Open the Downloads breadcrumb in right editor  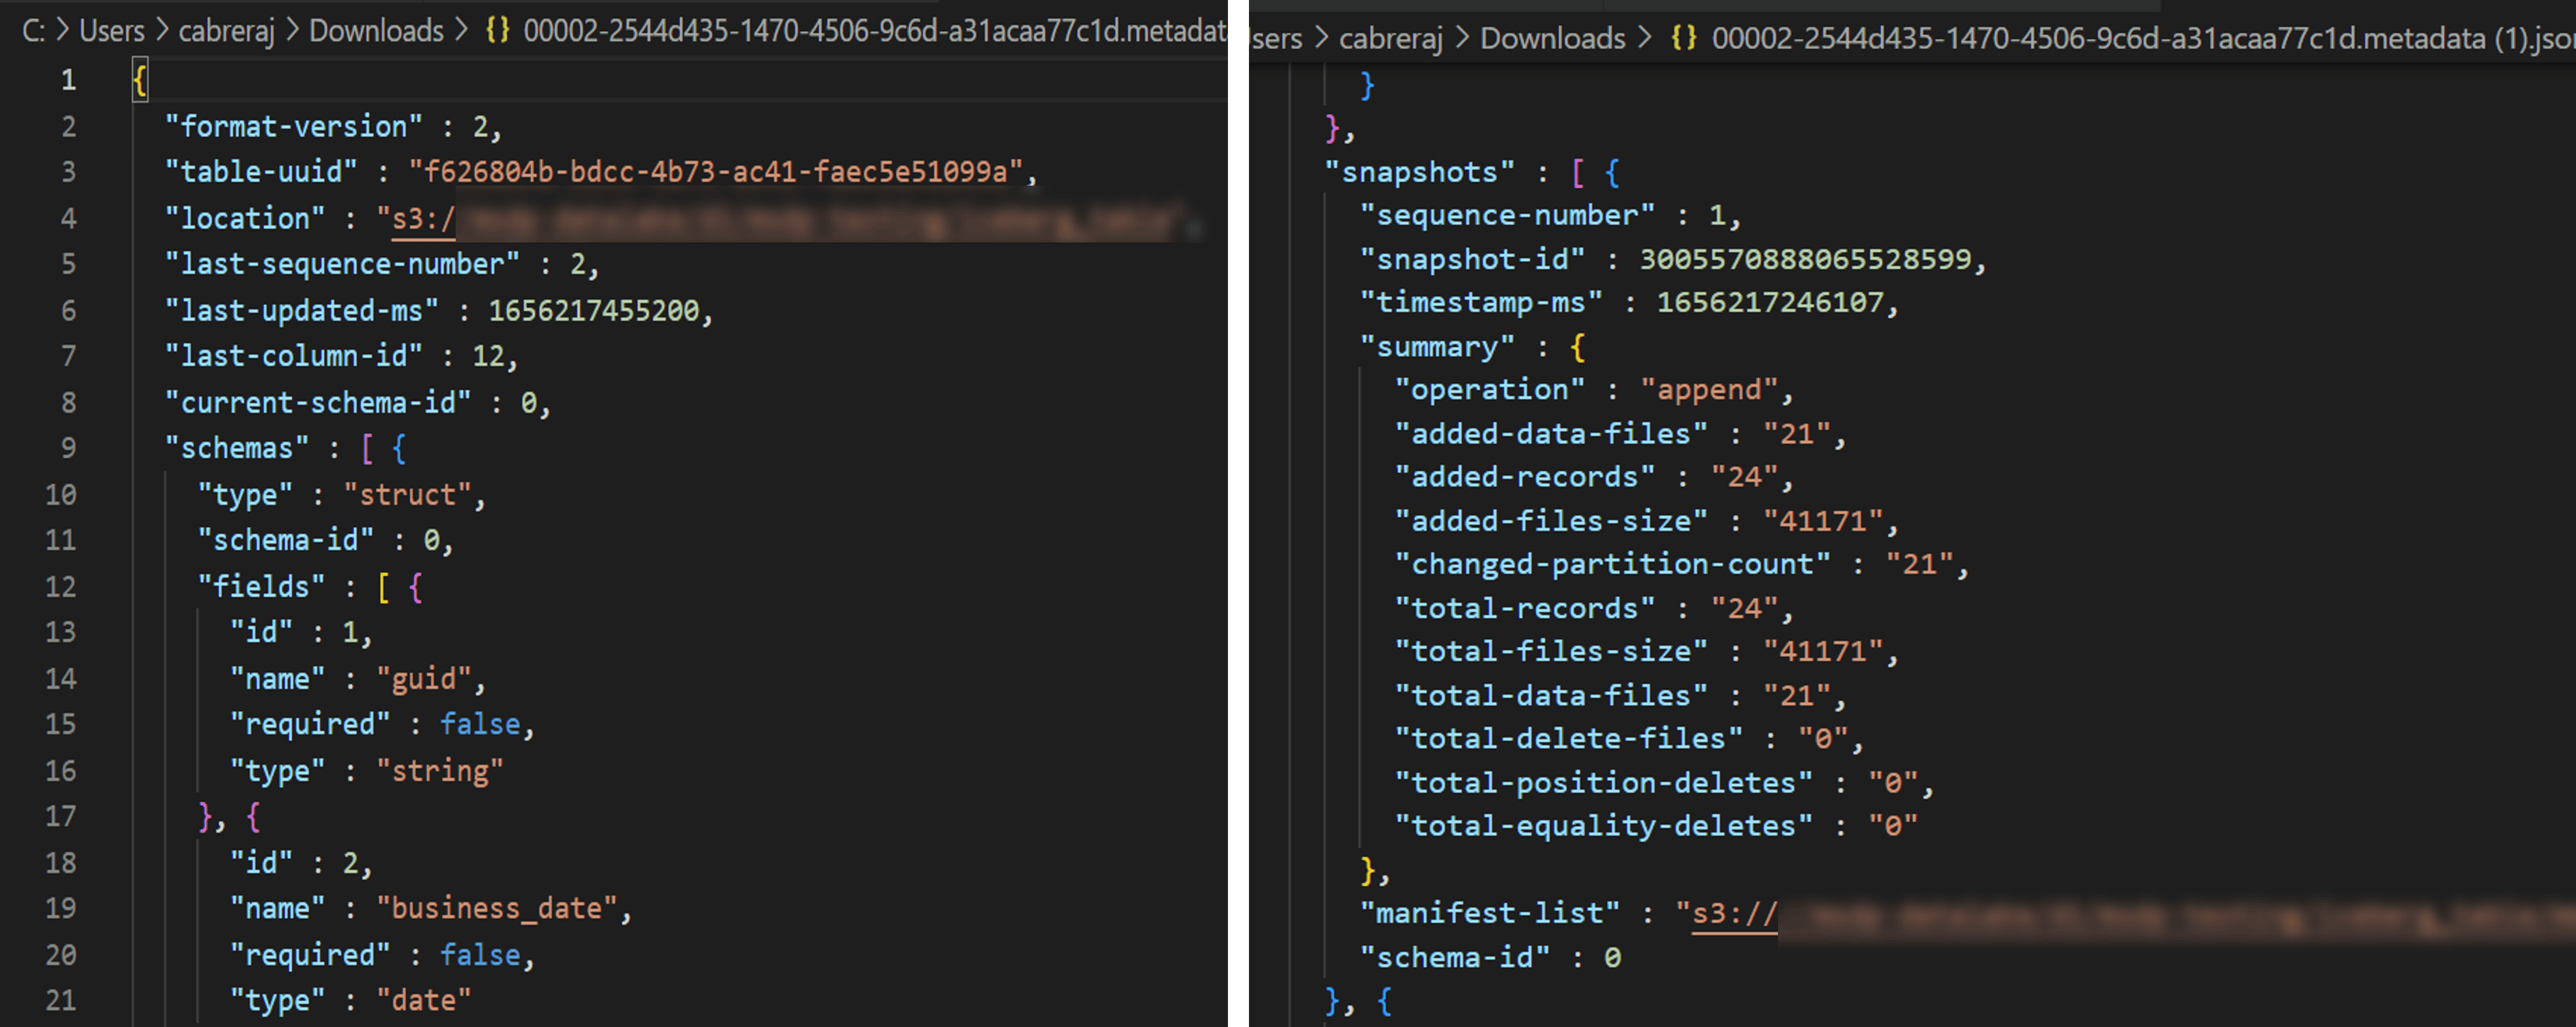point(1552,39)
